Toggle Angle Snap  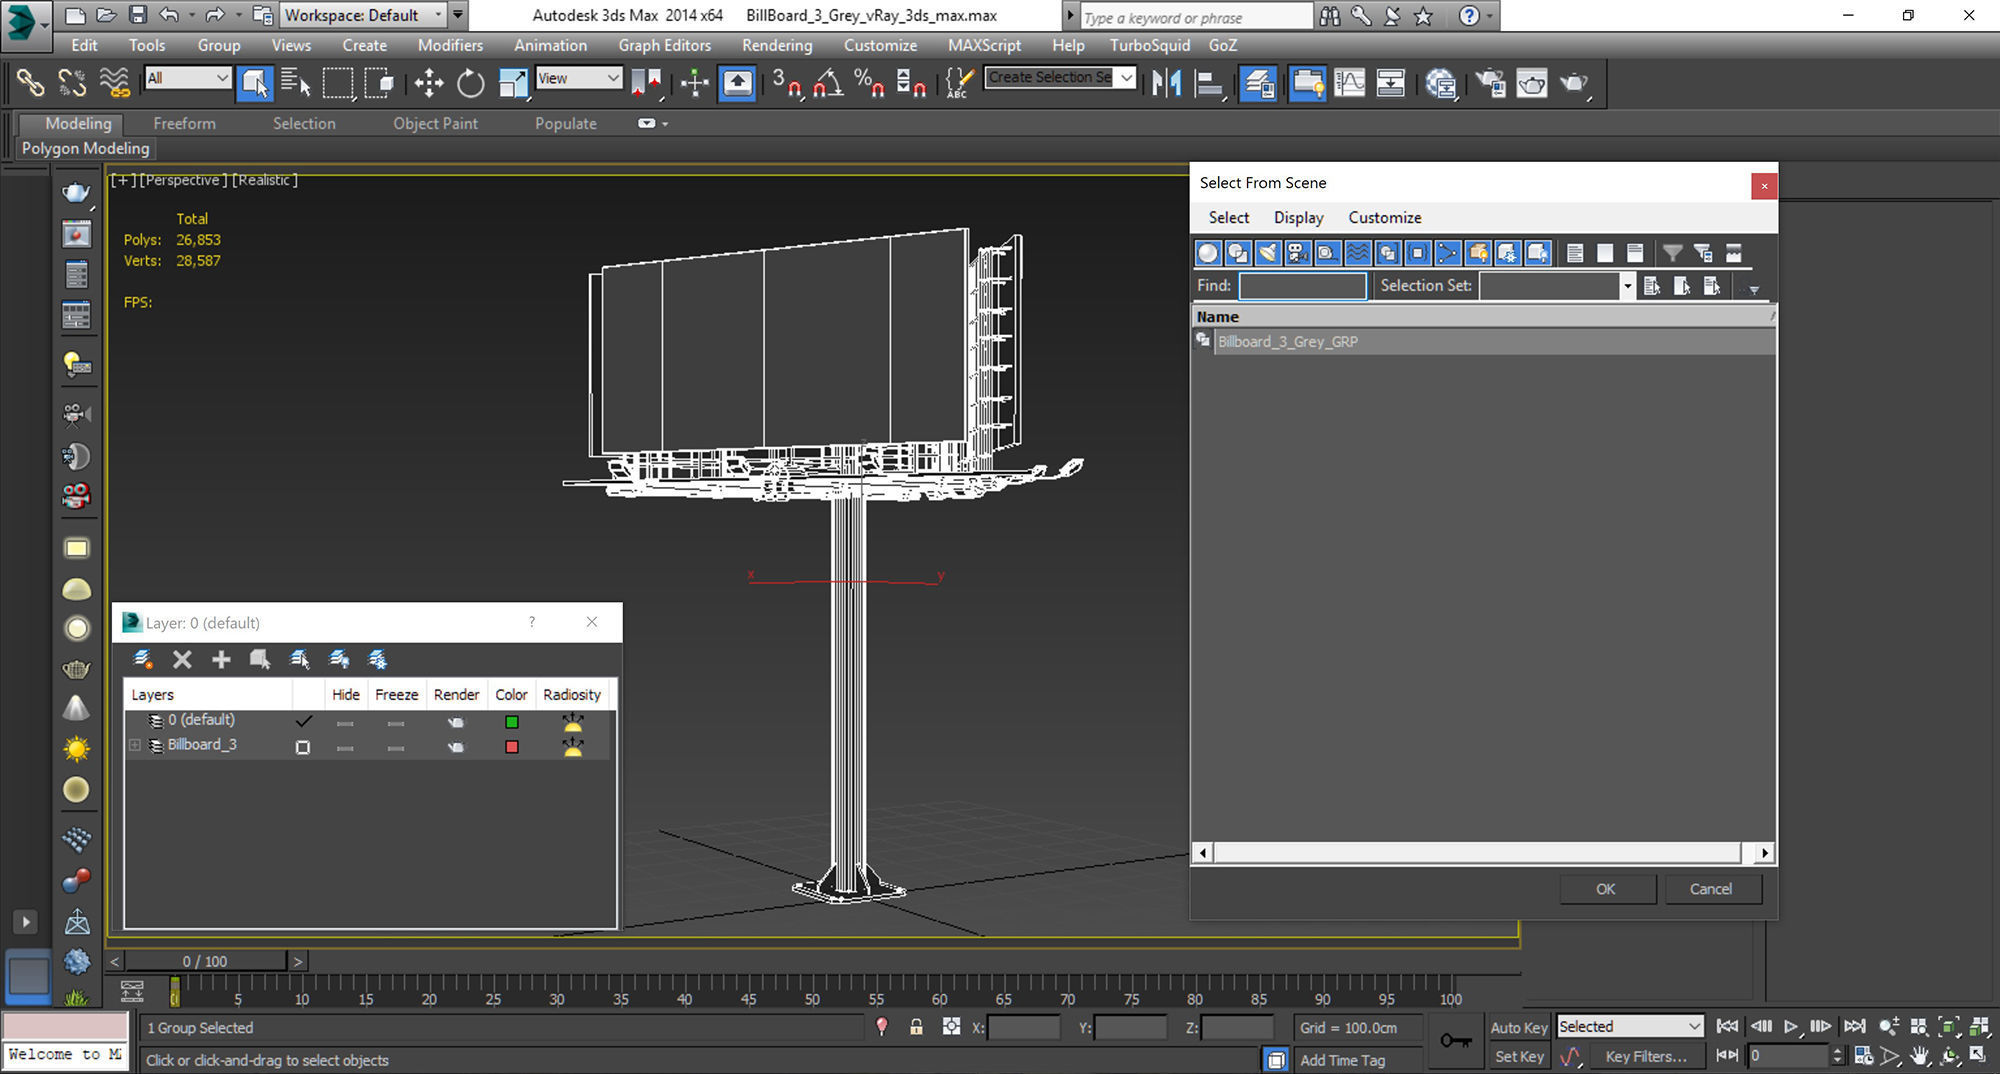tap(828, 83)
